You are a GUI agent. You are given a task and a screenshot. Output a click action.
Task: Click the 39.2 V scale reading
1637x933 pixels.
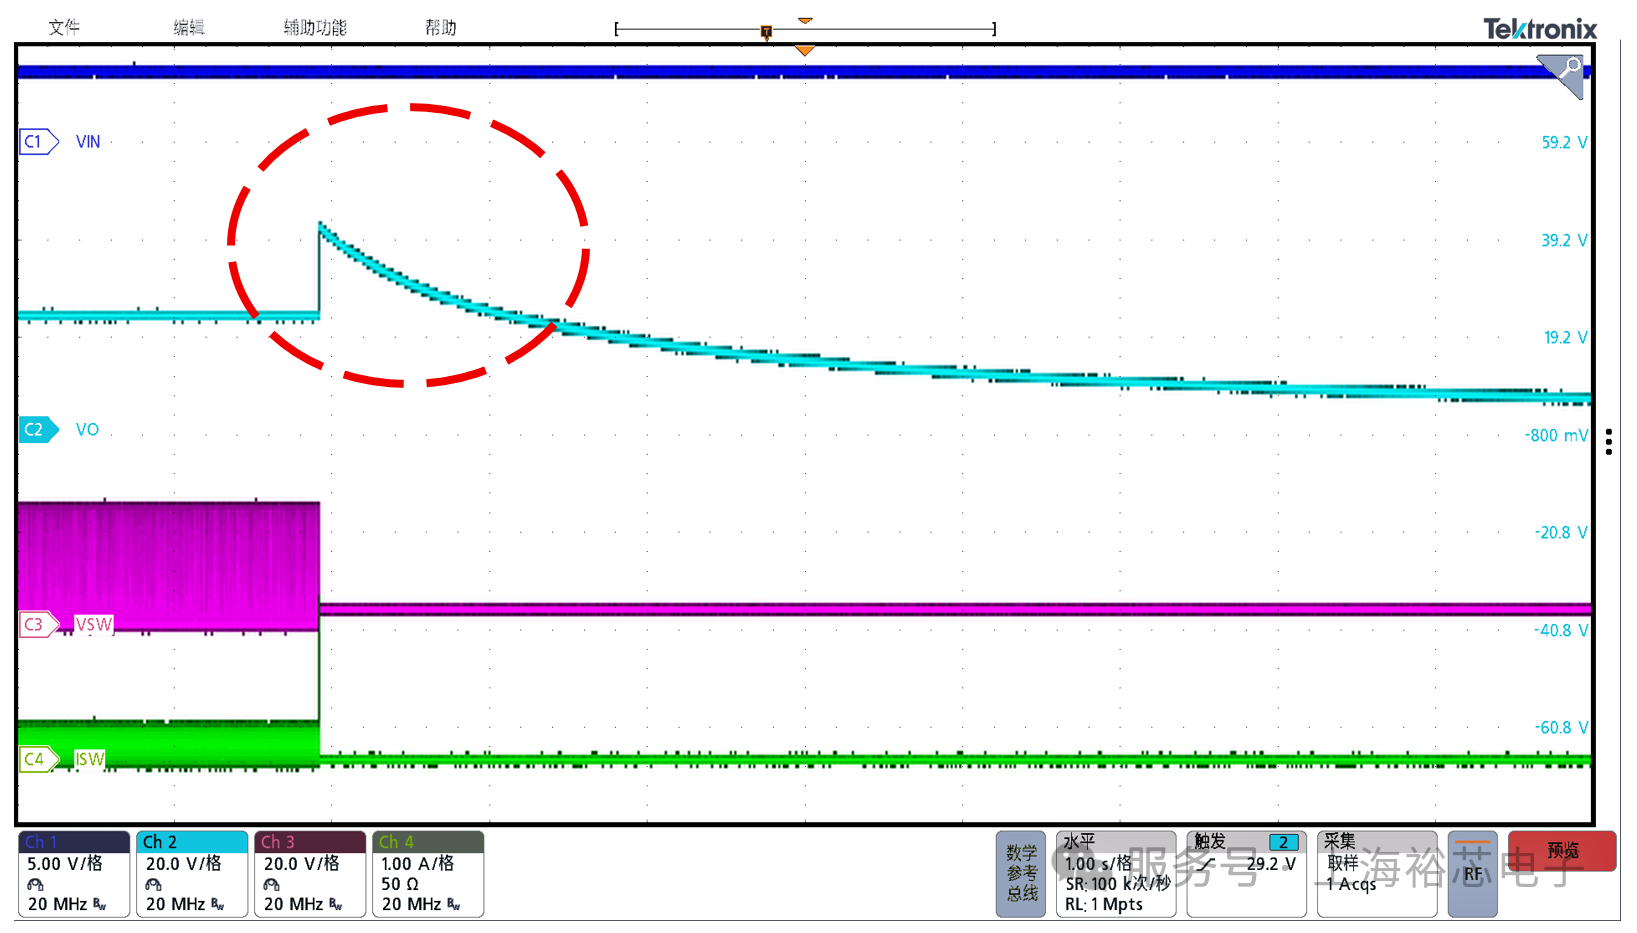(1564, 241)
